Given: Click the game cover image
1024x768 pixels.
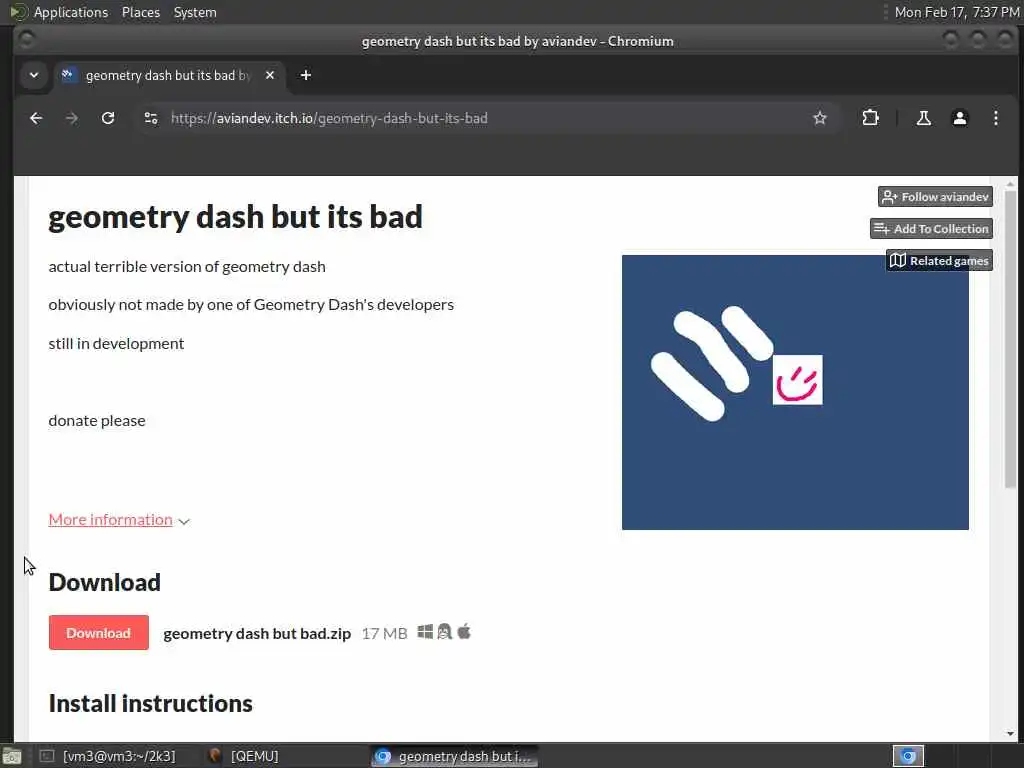Looking at the screenshot, I should [795, 392].
